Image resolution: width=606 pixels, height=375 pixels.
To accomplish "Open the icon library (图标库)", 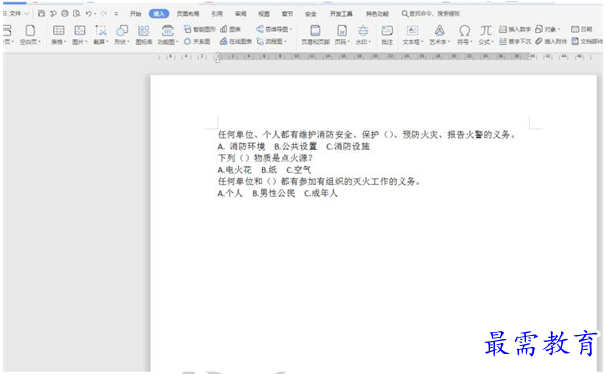I will point(143,35).
